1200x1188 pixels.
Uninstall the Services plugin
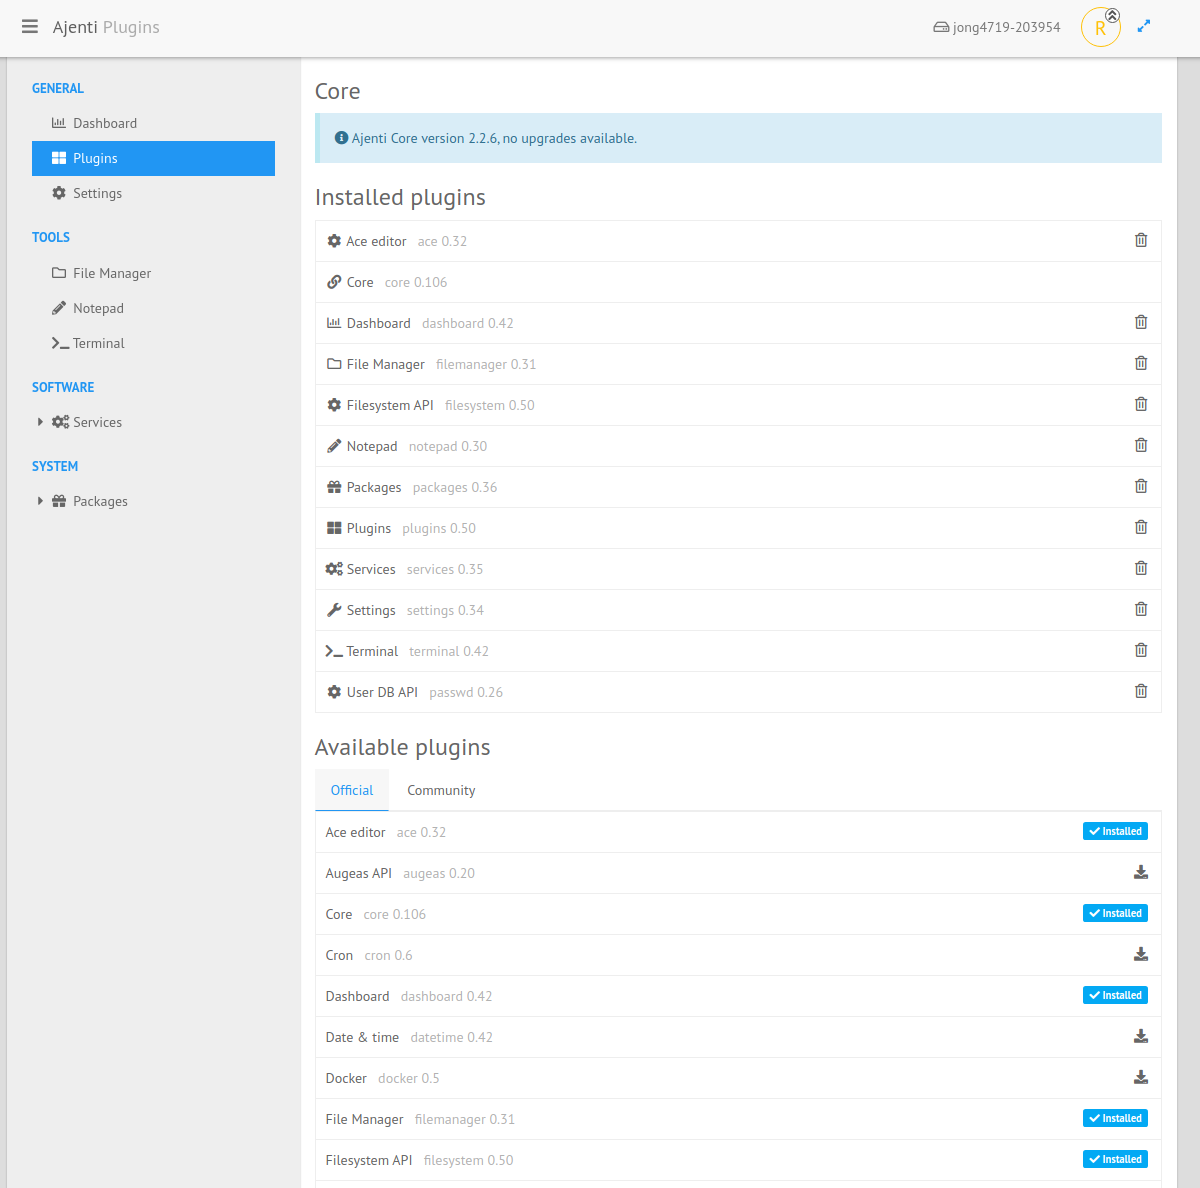(x=1141, y=568)
